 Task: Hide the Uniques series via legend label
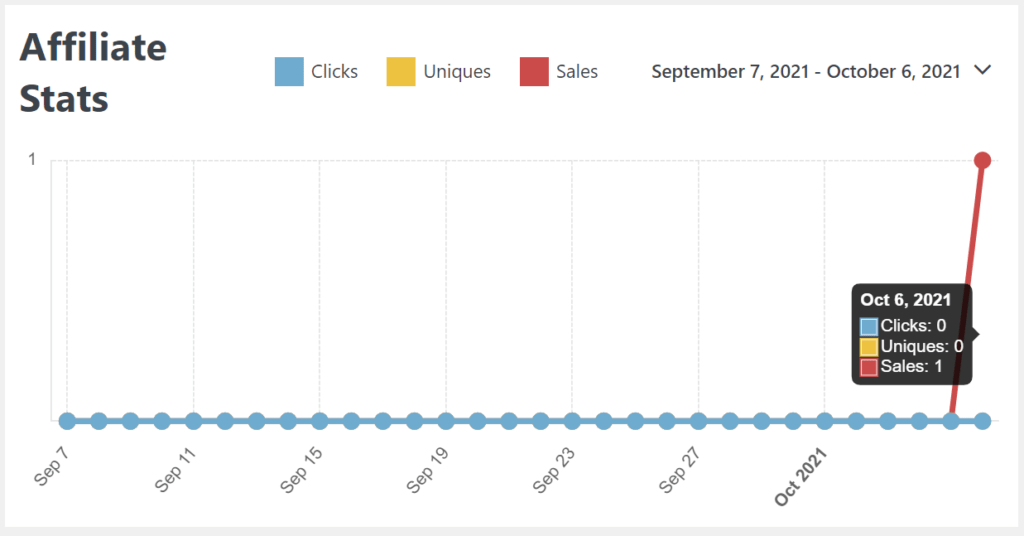coord(457,72)
